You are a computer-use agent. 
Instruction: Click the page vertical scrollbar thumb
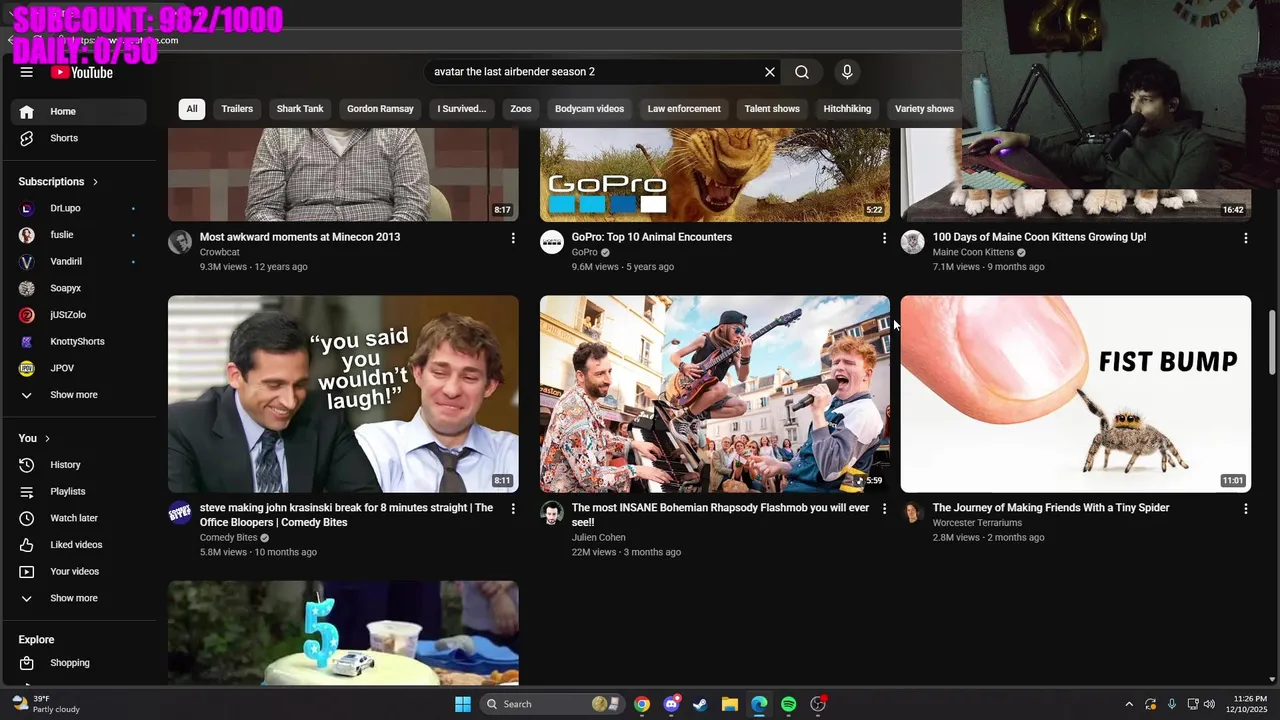click(x=1273, y=343)
